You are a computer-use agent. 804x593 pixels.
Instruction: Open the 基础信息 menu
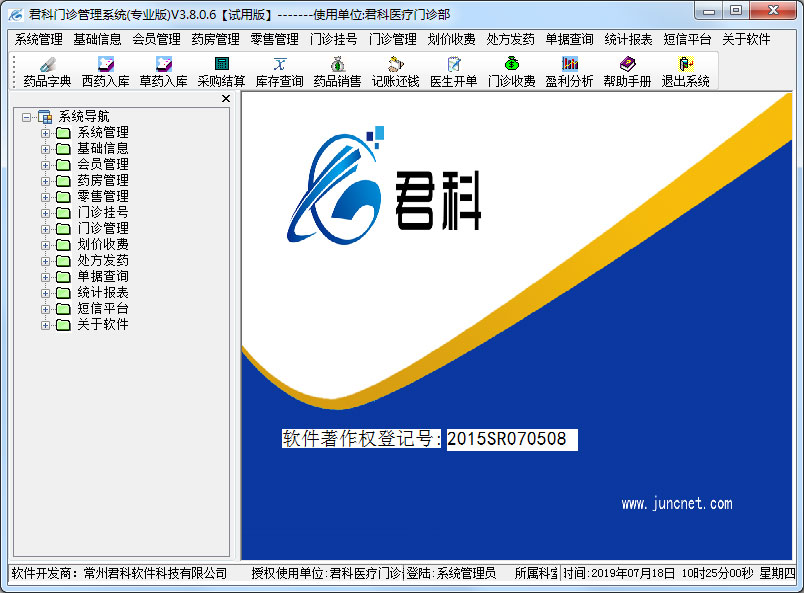(97, 39)
